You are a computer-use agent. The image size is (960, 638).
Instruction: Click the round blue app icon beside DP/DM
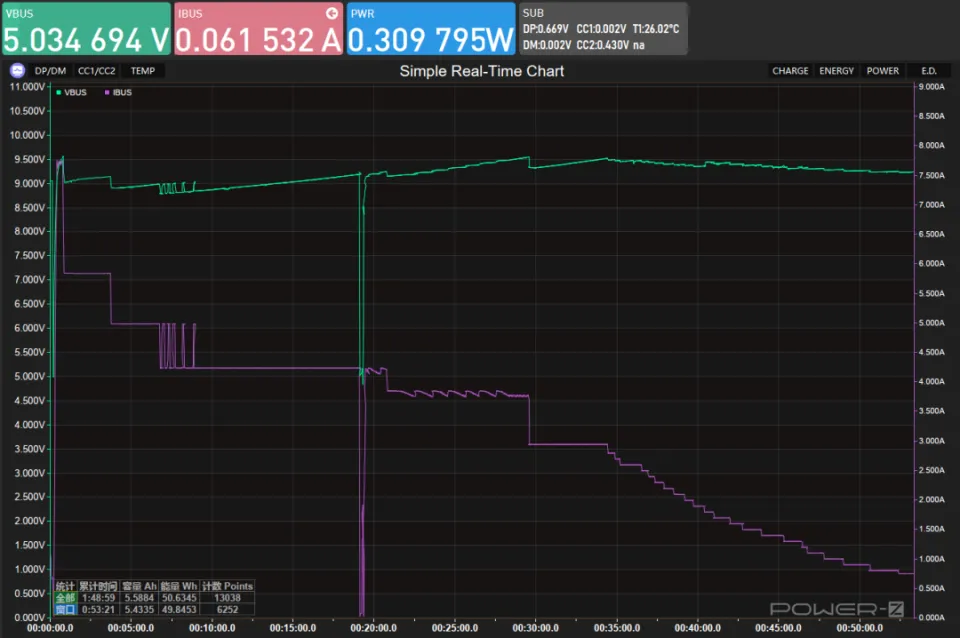17,71
